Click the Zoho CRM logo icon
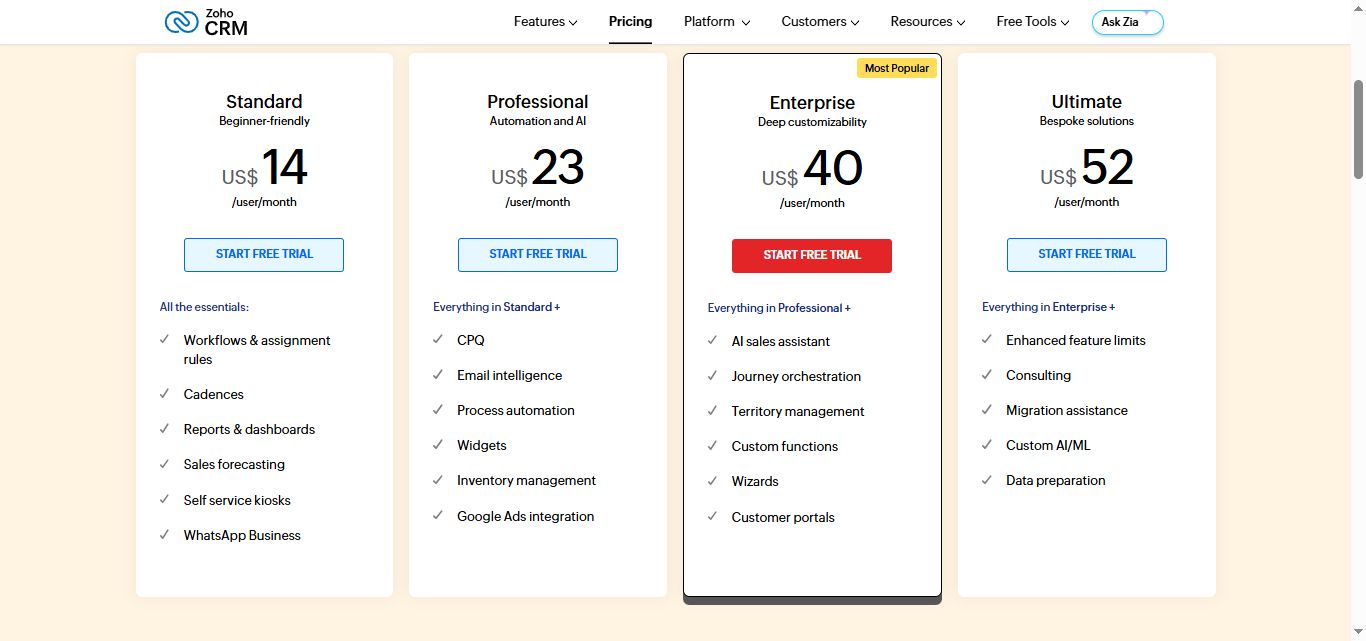Screen dimensions: 1366x641 click(181, 20)
